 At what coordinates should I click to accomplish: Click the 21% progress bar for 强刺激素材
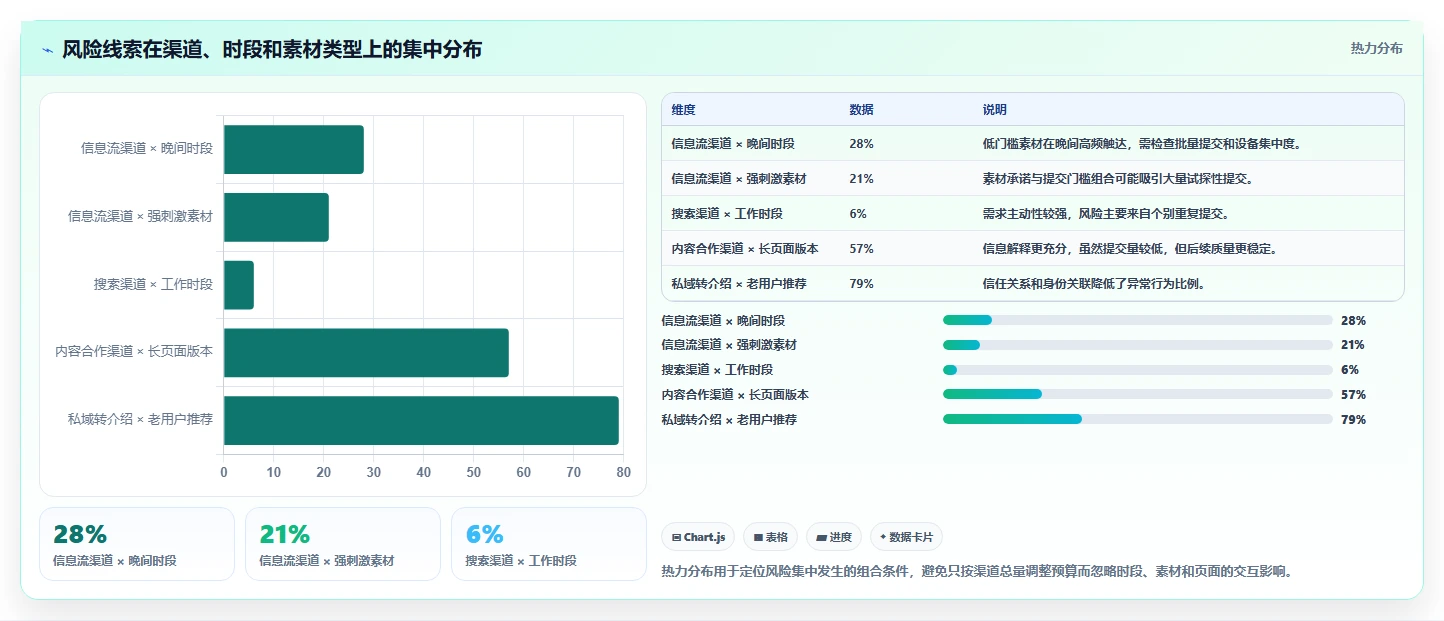click(1138, 345)
